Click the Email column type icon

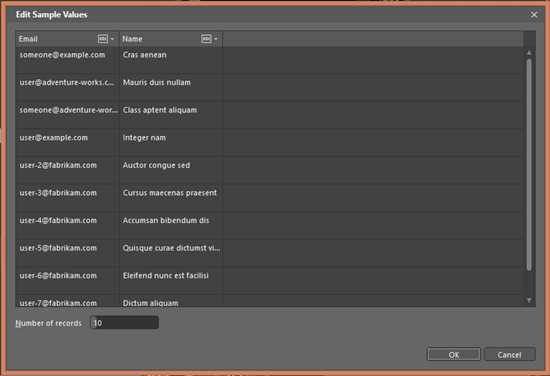102,39
